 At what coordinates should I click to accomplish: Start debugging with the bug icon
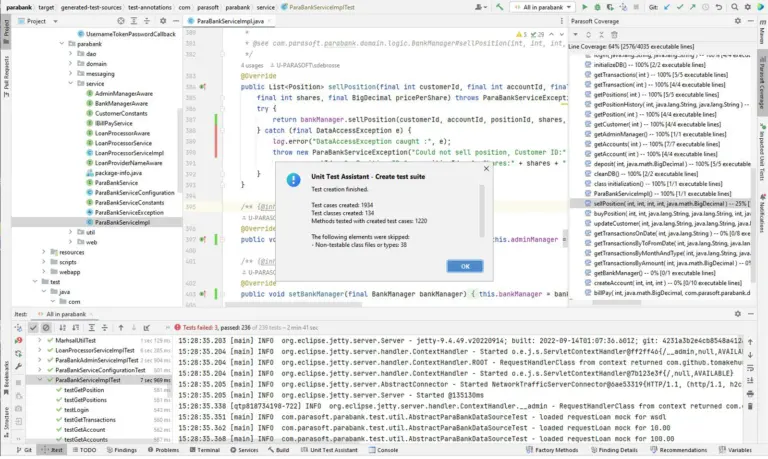click(597, 7)
